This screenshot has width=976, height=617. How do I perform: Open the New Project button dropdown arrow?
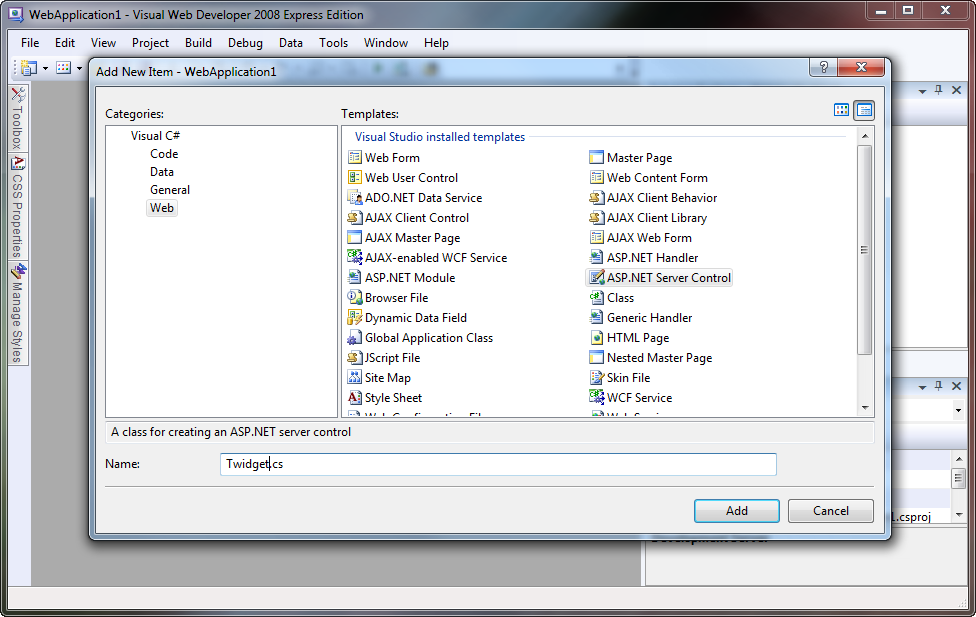(45, 68)
